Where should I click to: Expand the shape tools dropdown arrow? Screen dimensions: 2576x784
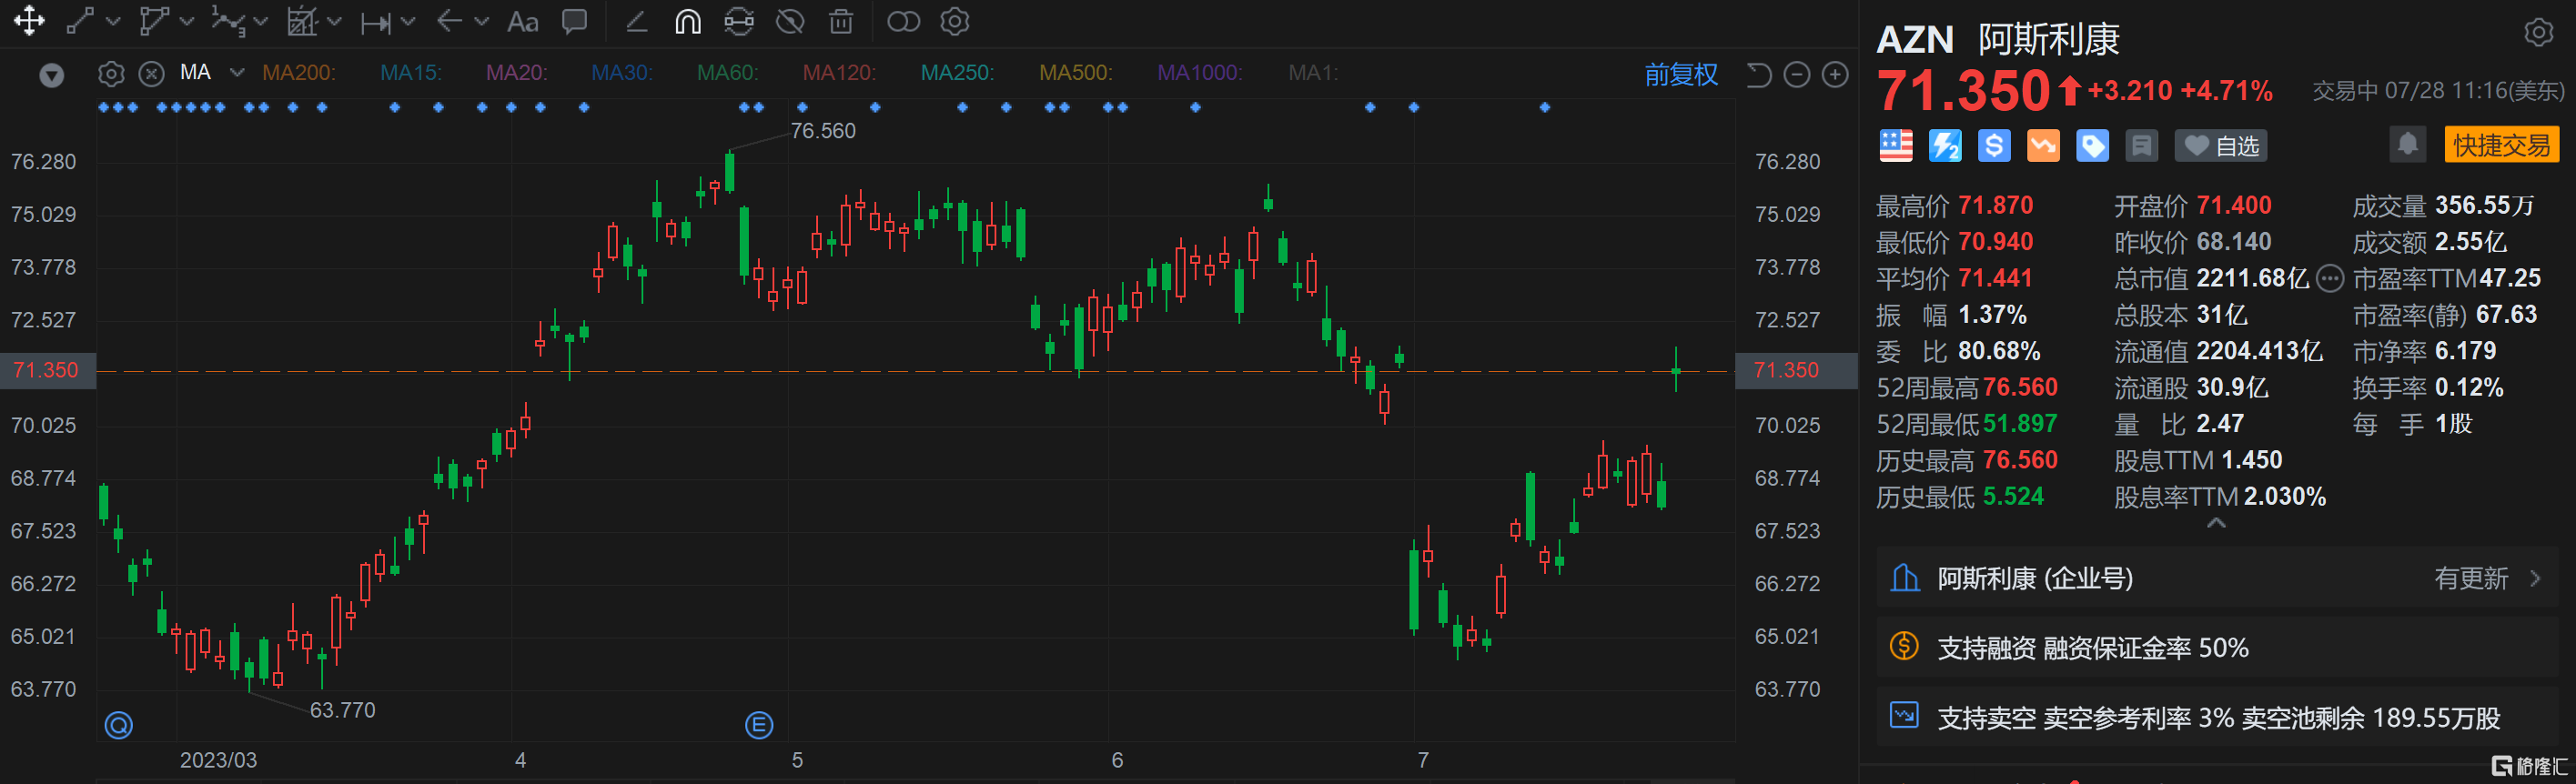(186, 21)
